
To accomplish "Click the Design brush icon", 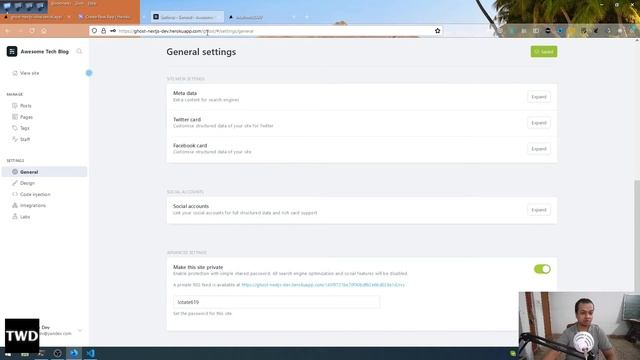I will 15,183.
